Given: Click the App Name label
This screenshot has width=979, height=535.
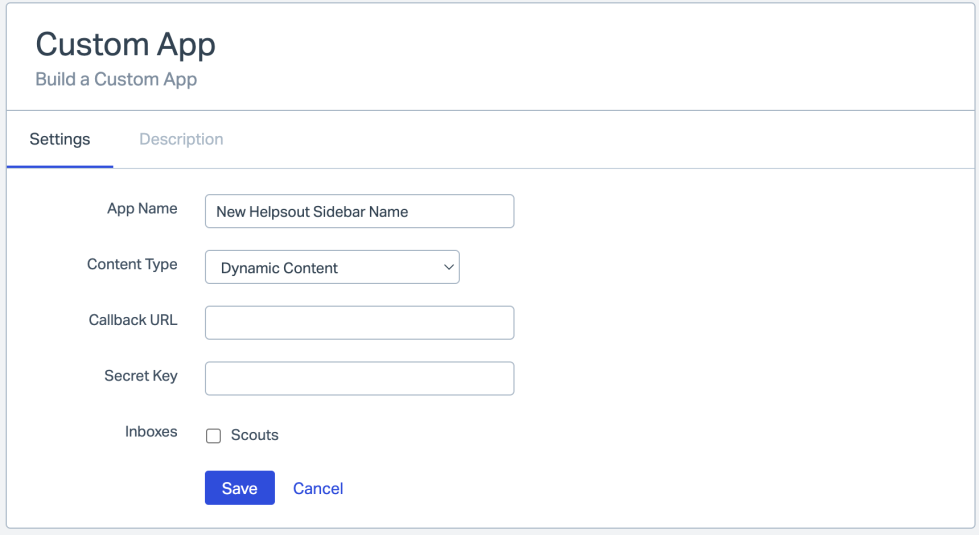Looking at the screenshot, I should click(x=142, y=208).
